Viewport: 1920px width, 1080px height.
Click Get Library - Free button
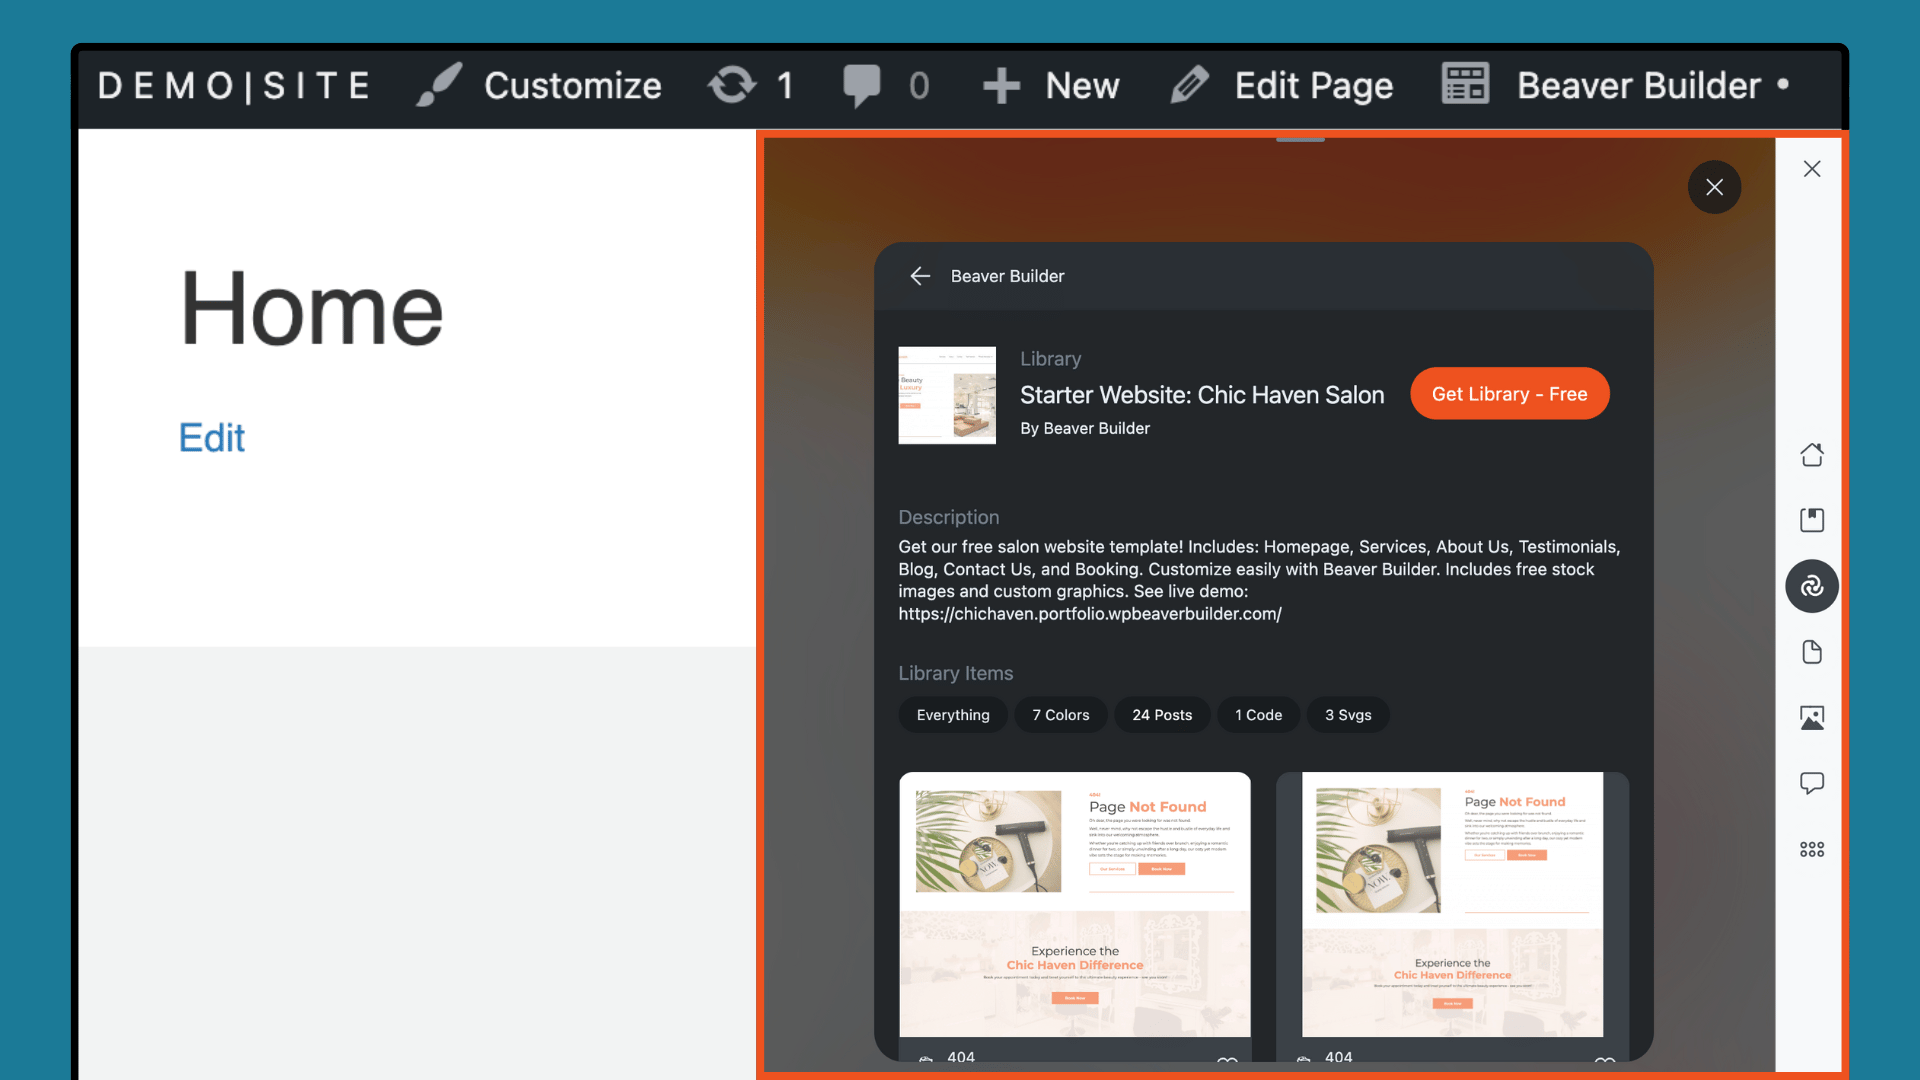pos(1509,394)
